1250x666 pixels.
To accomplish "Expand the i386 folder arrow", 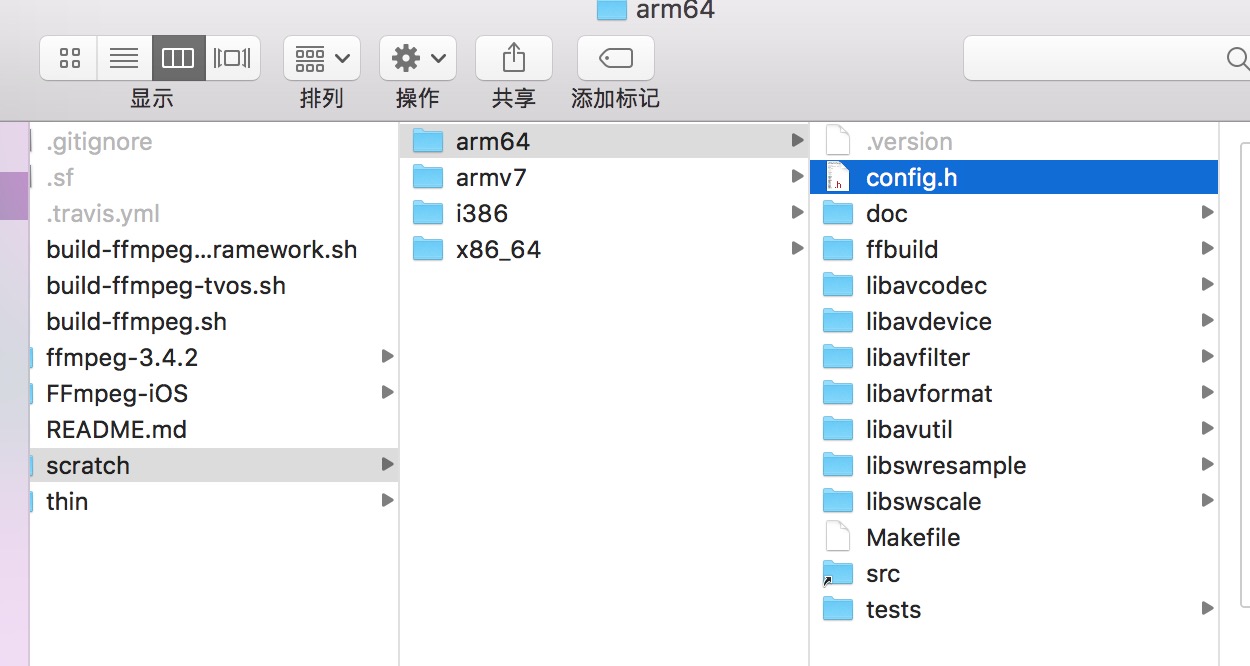I will click(797, 213).
